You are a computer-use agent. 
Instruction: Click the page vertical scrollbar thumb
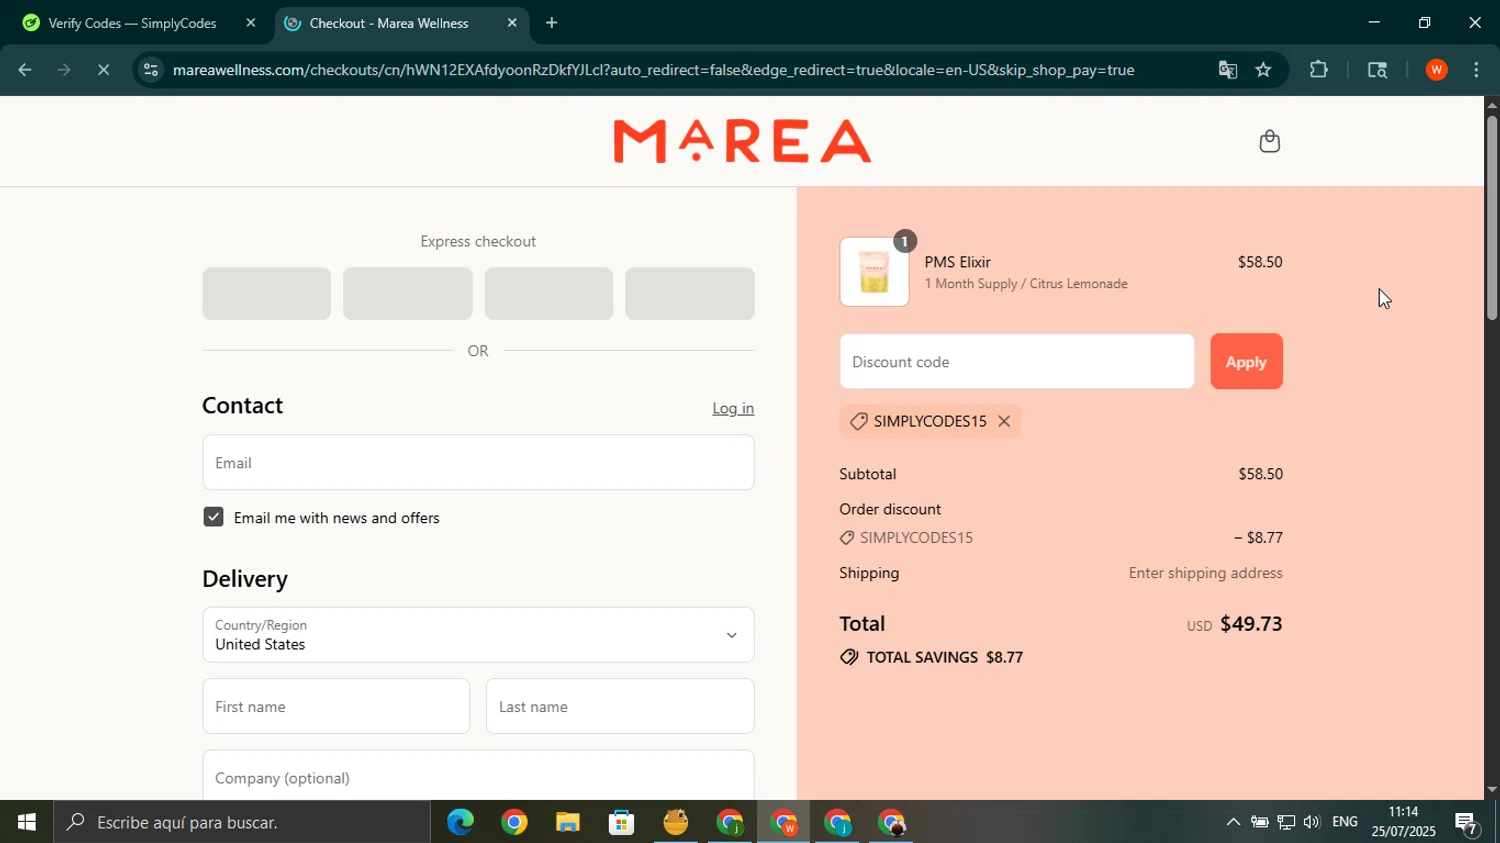(1492, 217)
